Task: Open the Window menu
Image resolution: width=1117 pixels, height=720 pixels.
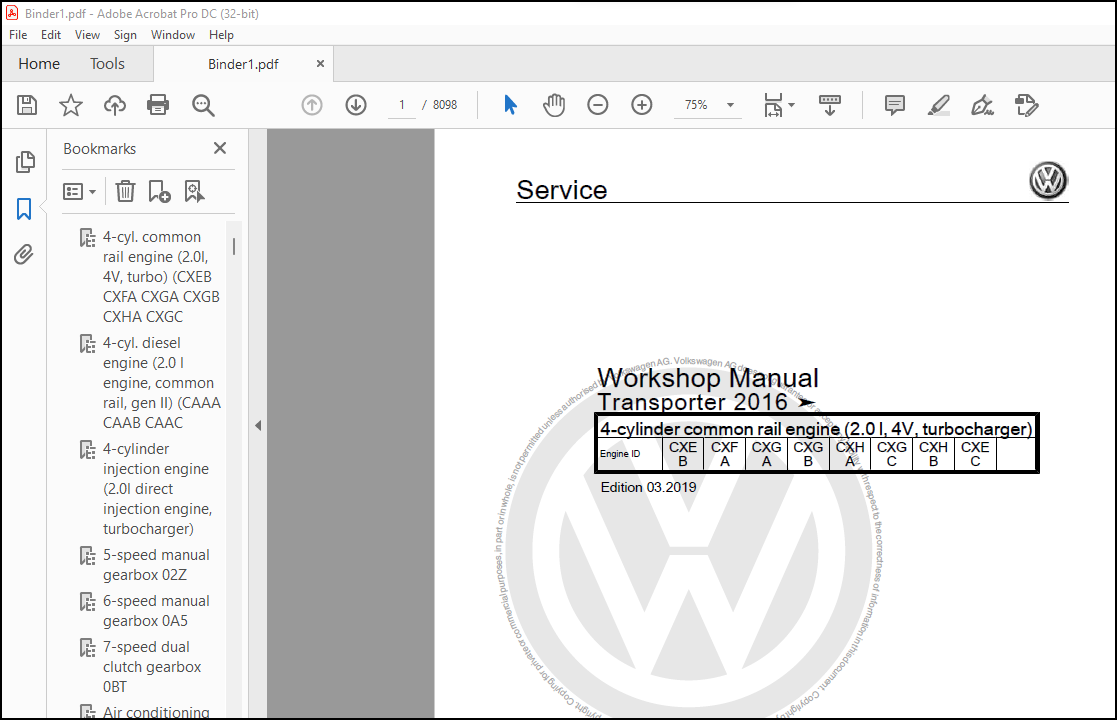Action: tap(172, 35)
